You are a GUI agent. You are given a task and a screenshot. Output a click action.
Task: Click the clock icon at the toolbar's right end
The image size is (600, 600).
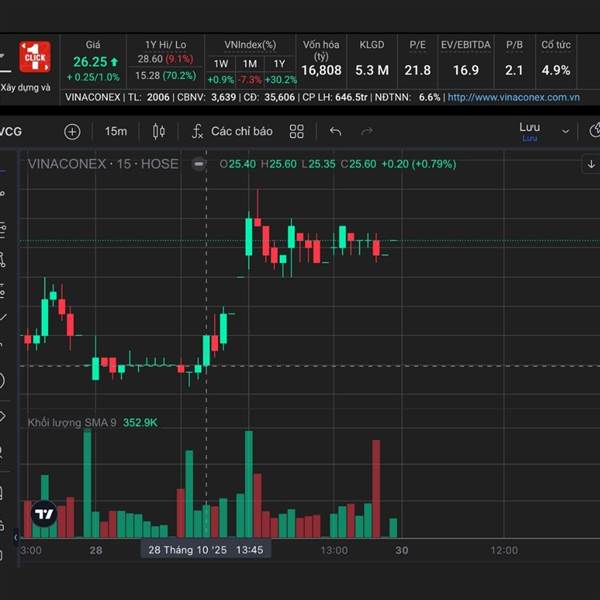tap(594, 131)
